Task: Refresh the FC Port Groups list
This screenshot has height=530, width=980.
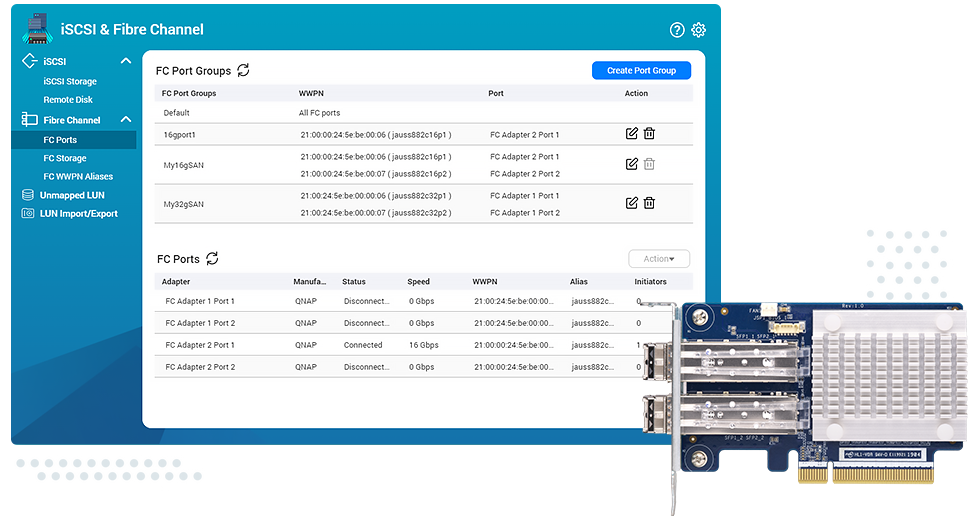Action: tap(243, 71)
